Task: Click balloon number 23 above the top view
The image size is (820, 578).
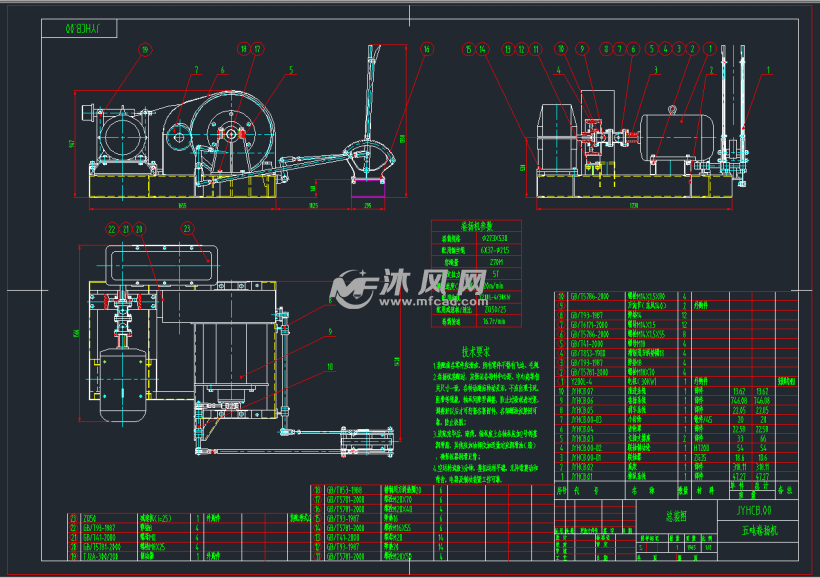Action: [x=187, y=229]
